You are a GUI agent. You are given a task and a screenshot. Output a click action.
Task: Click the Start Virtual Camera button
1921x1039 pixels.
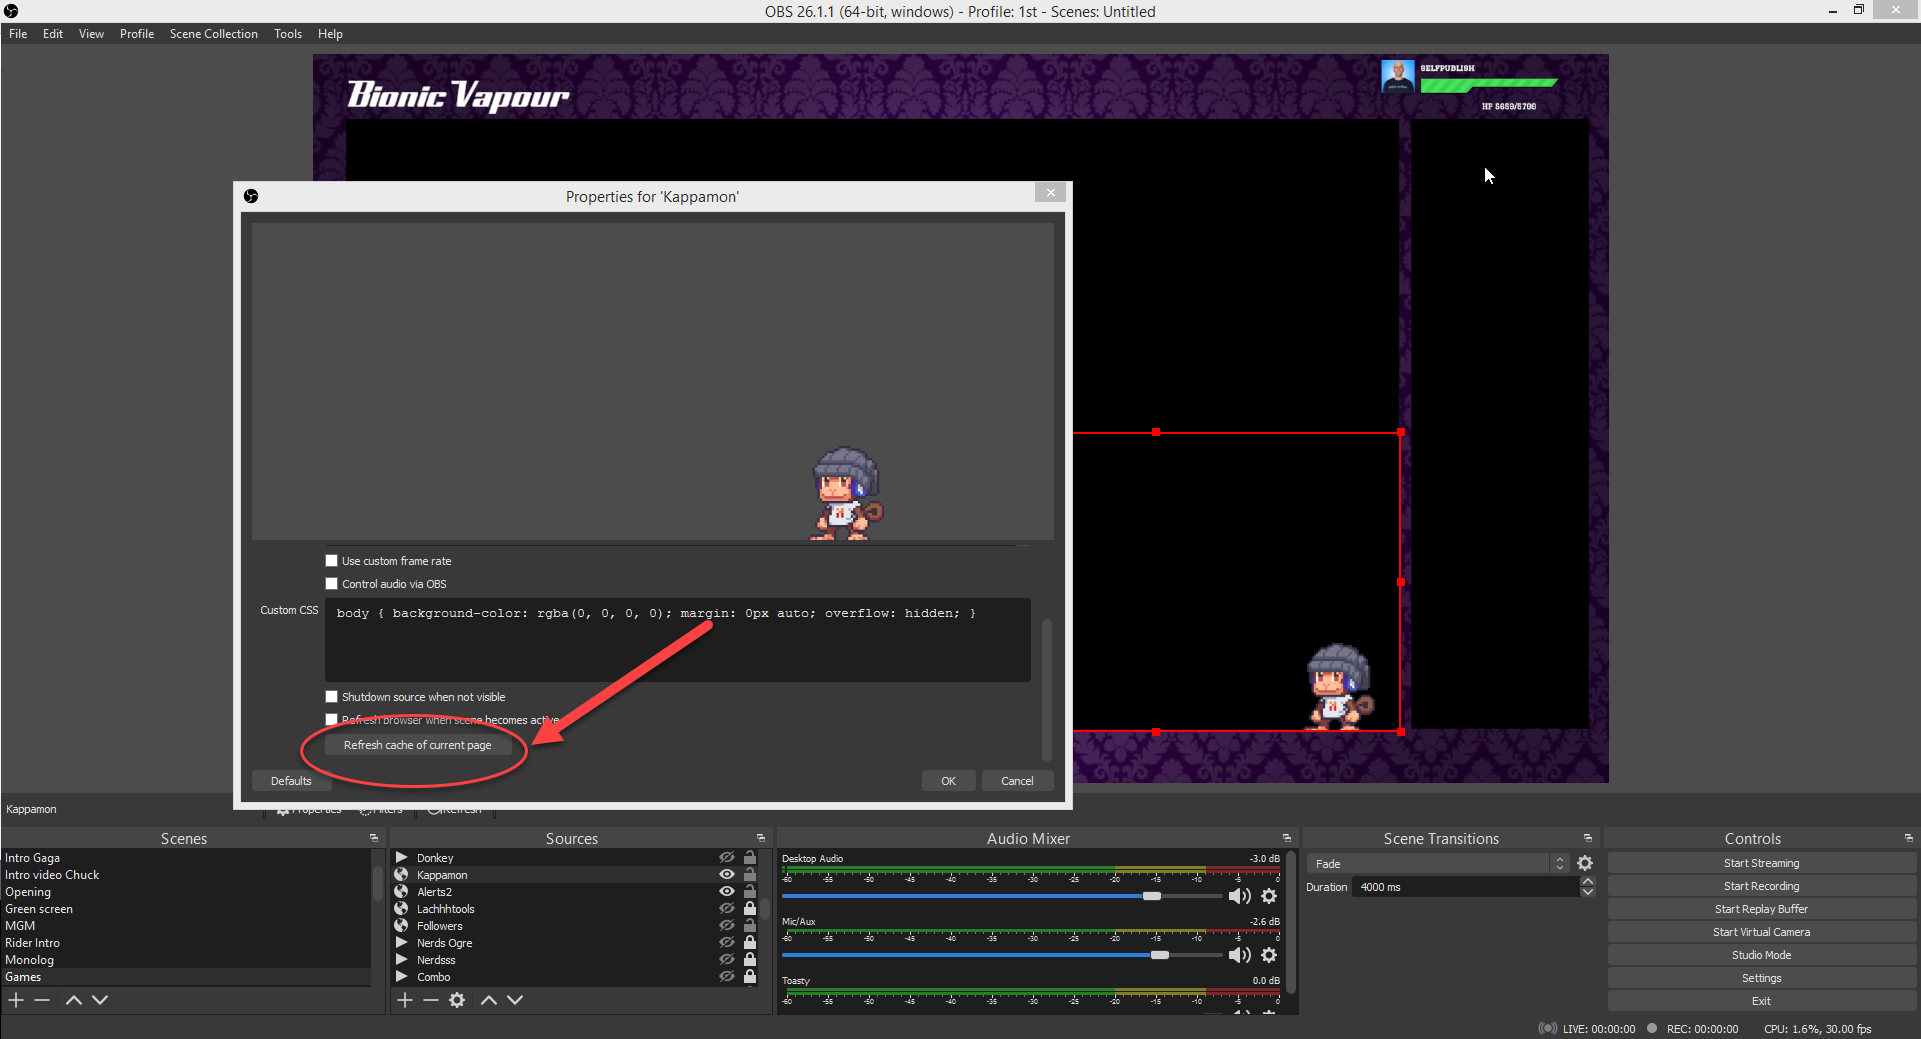[1761, 931]
